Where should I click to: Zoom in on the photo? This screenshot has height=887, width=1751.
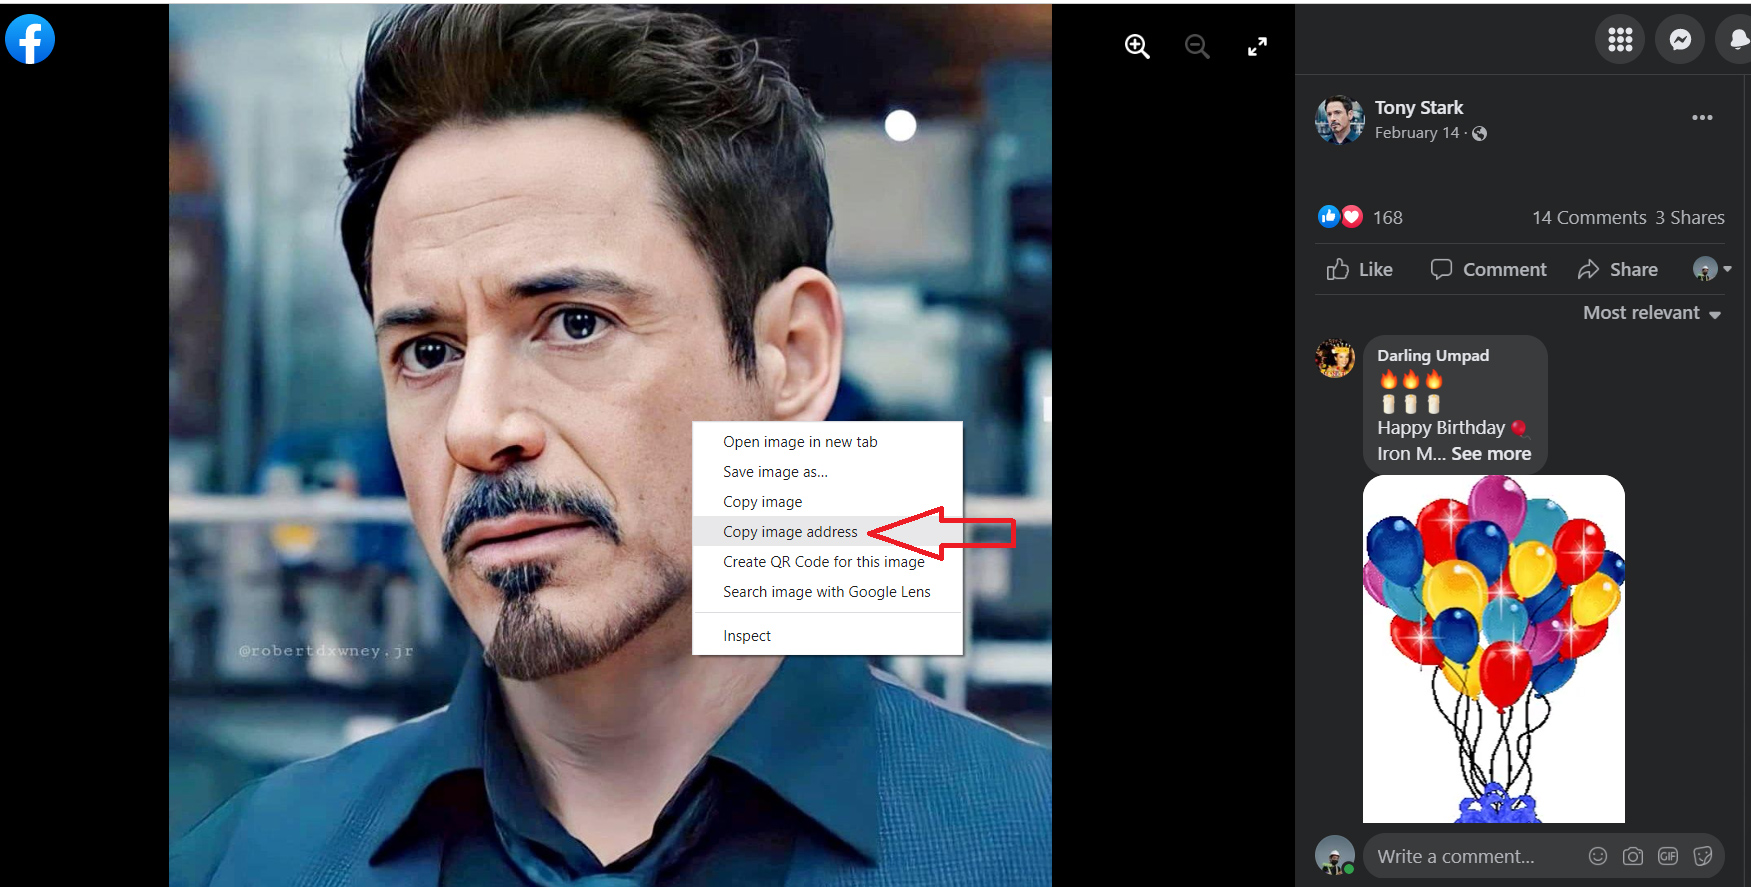pyautogui.click(x=1137, y=46)
